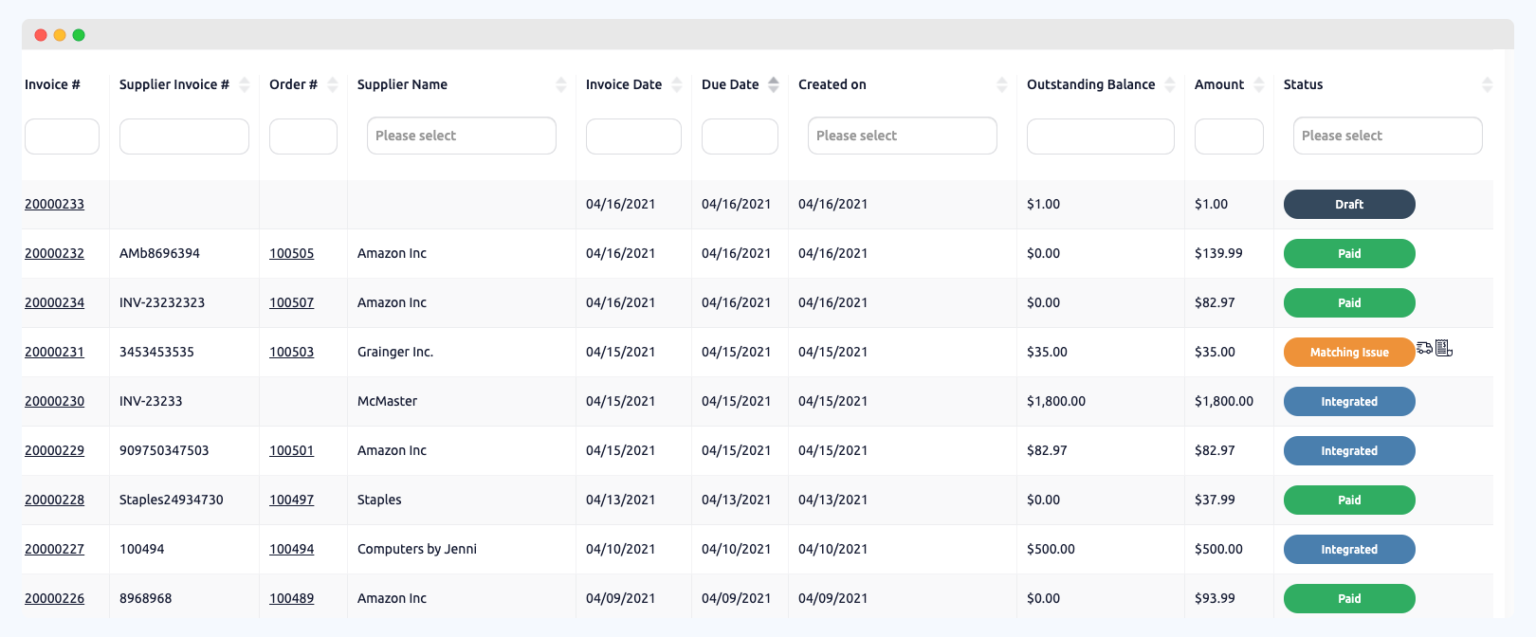Open order 100505 for Amazon Inc
The height and width of the screenshot is (637, 1536).
291,253
